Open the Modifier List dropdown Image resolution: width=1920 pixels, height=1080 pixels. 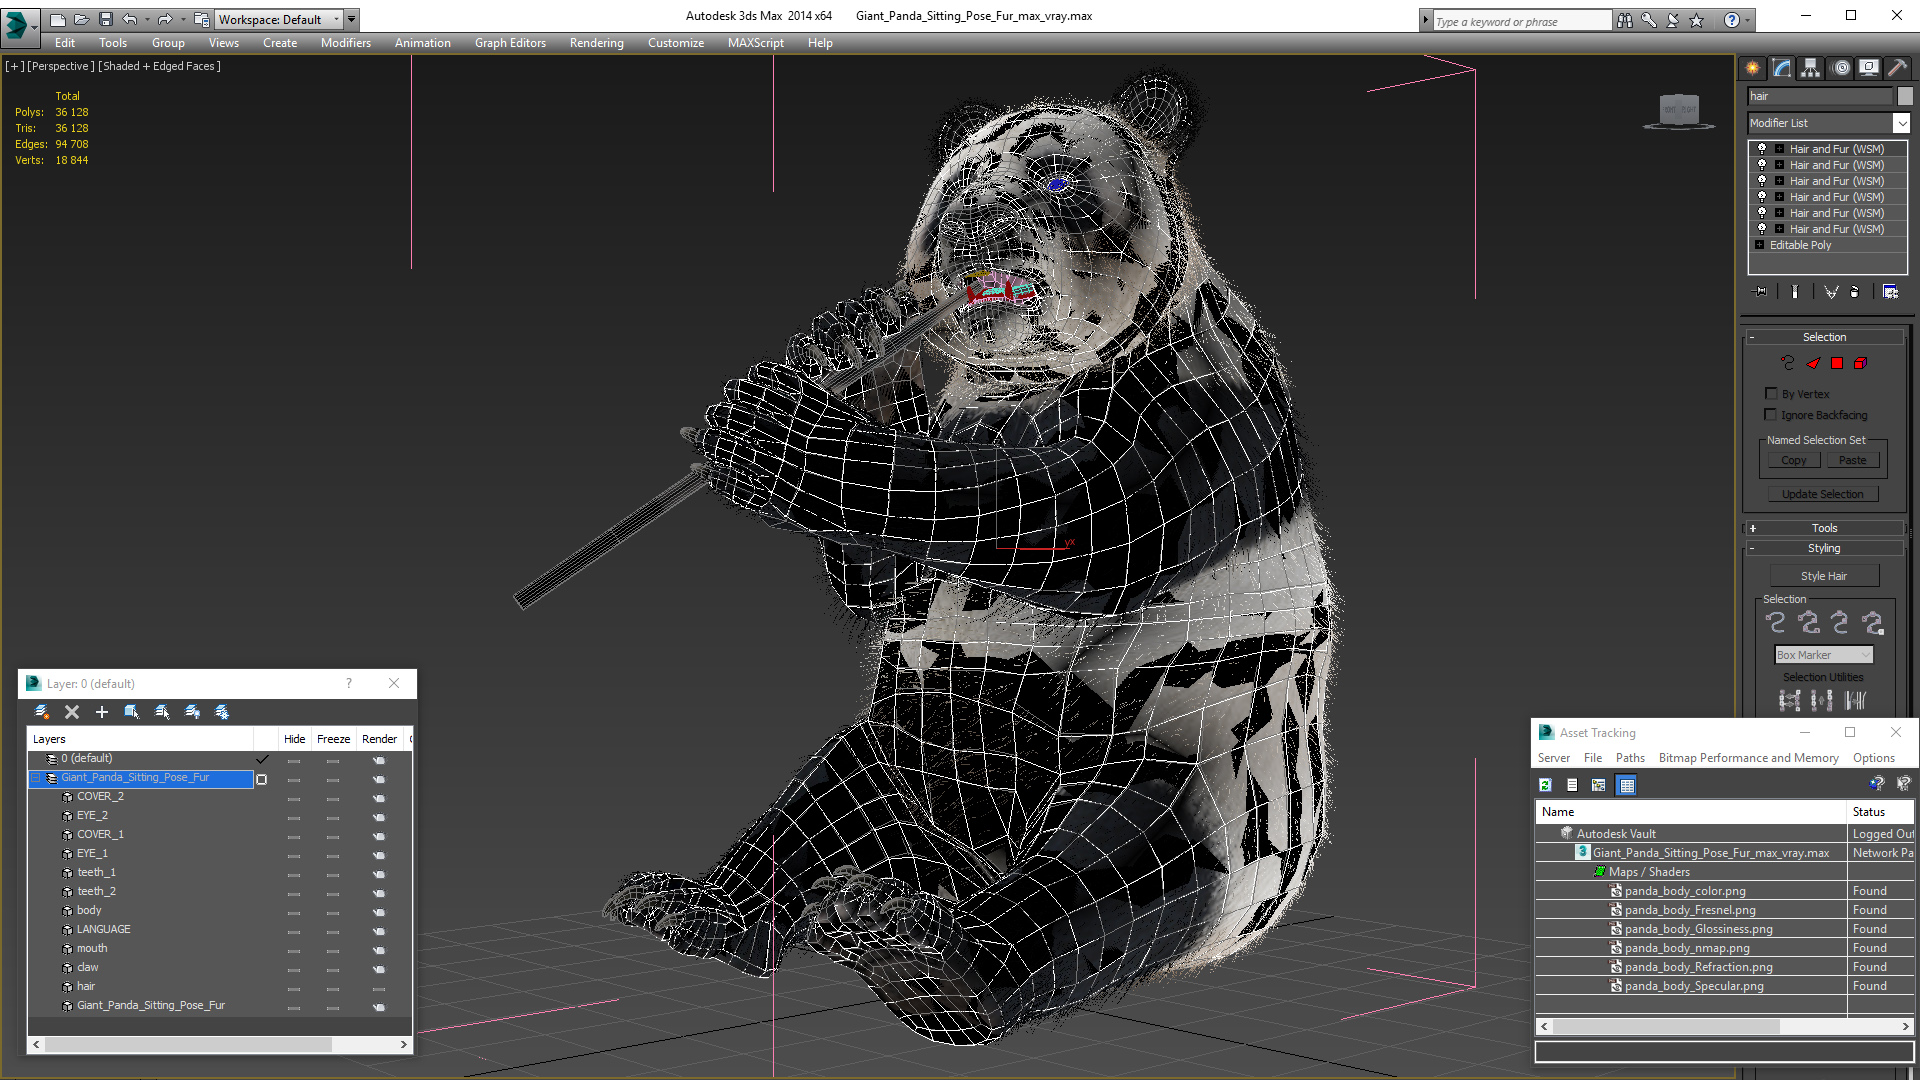pyautogui.click(x=1900, y=123)
